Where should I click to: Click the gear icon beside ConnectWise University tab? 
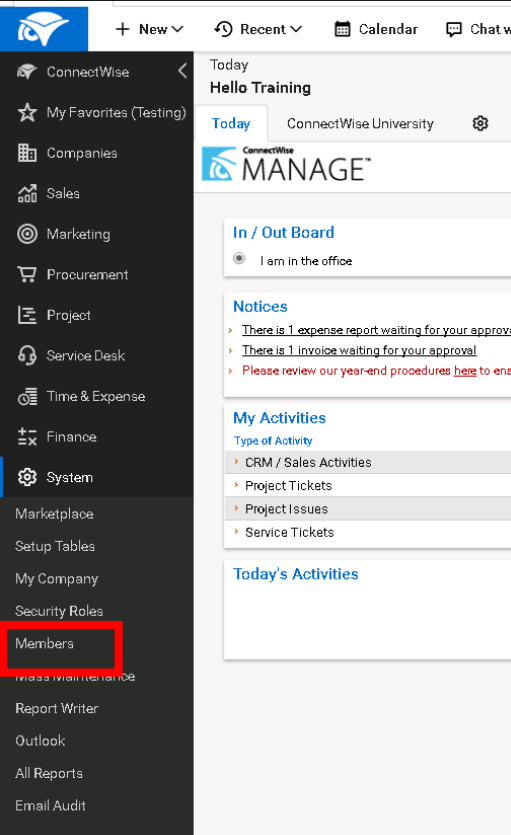coord(480,124)
